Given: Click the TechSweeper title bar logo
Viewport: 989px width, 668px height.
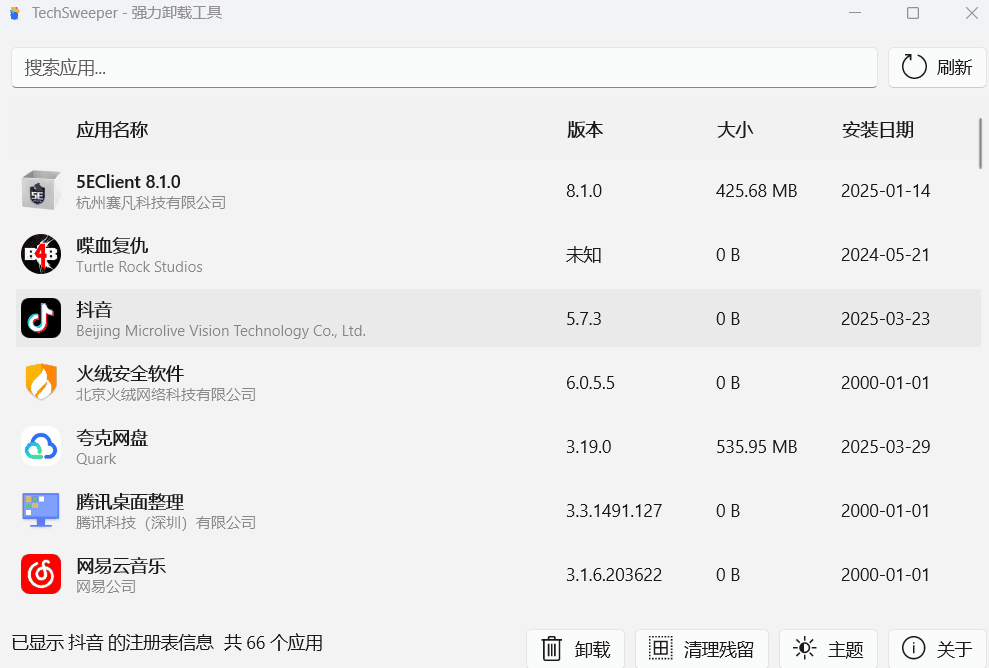Looking at the screenshot, I should click(x=15, y=13).
